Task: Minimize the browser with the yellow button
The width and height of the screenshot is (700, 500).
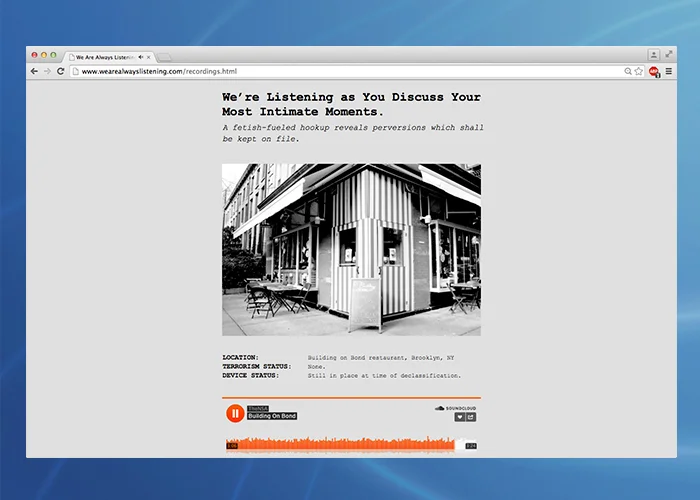Action: click(44, 55)
